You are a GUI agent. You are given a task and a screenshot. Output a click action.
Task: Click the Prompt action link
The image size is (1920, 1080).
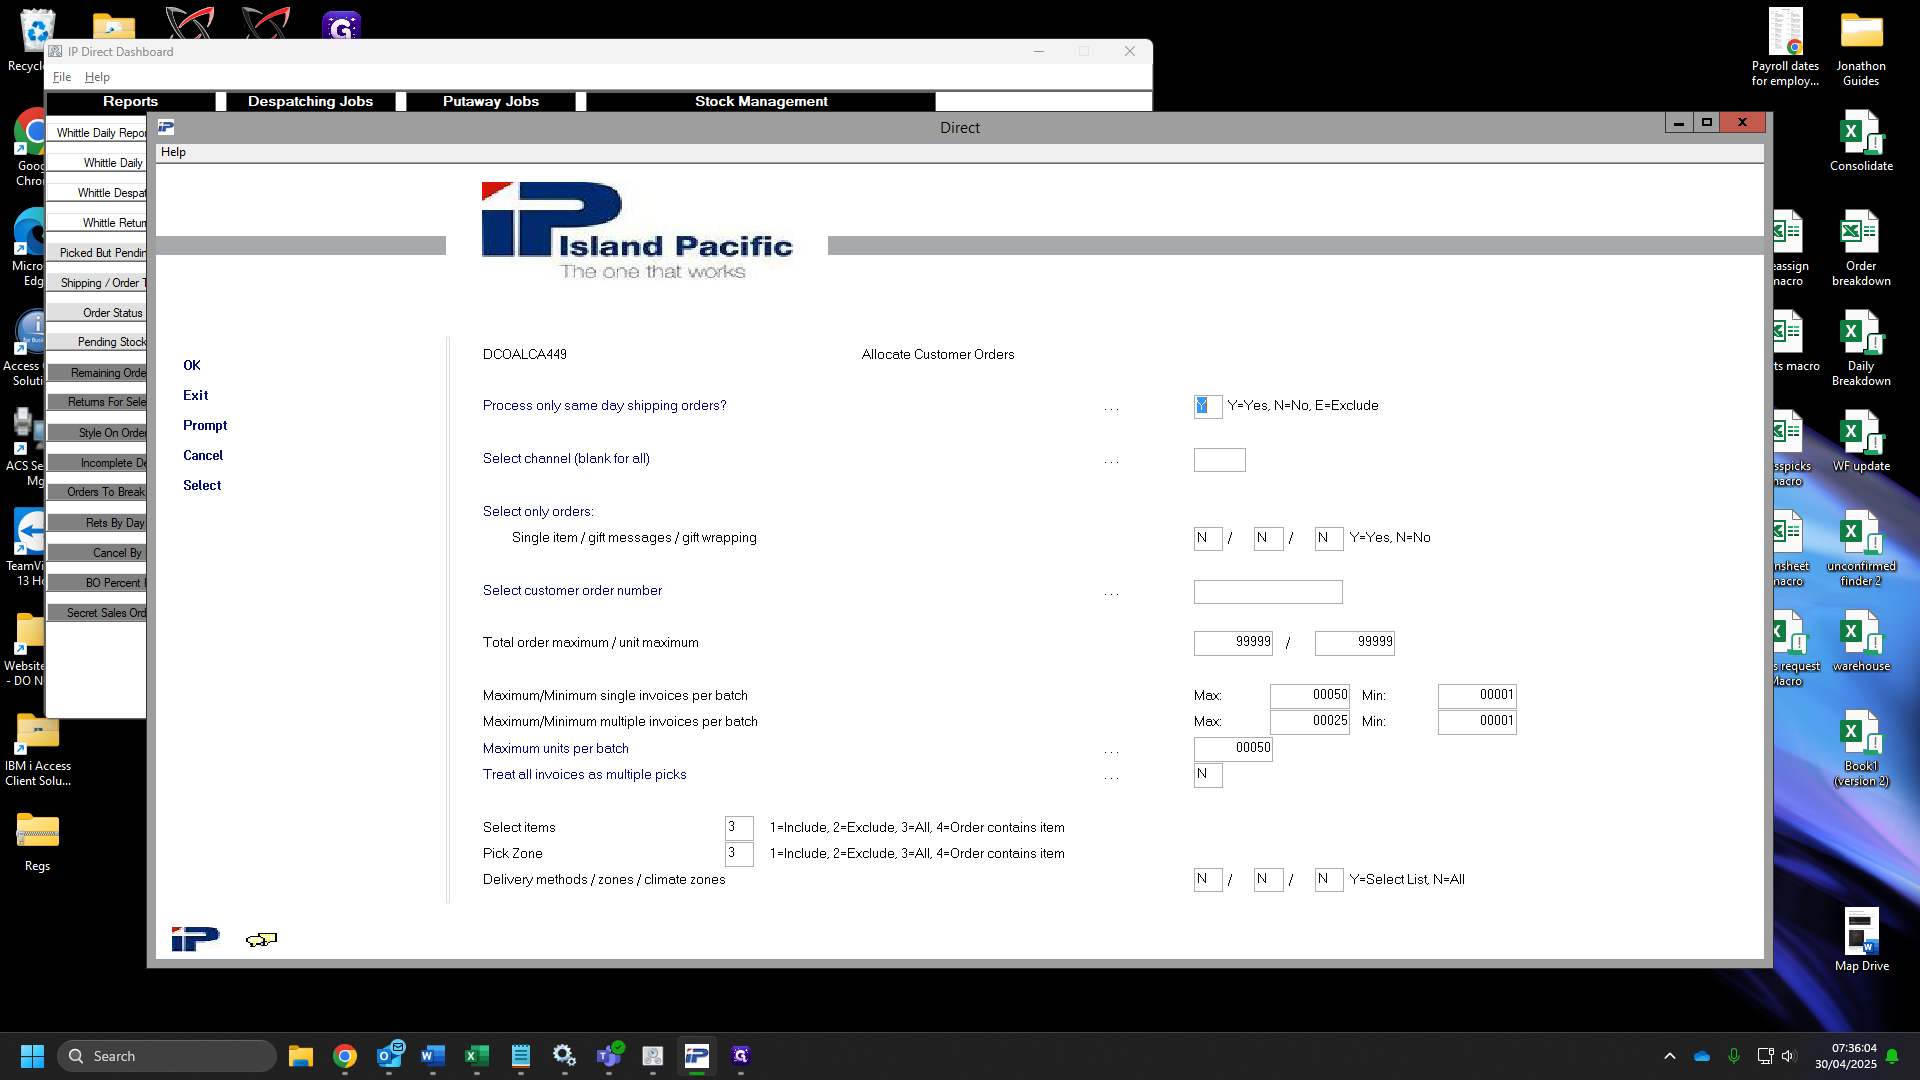click(205, 425)
